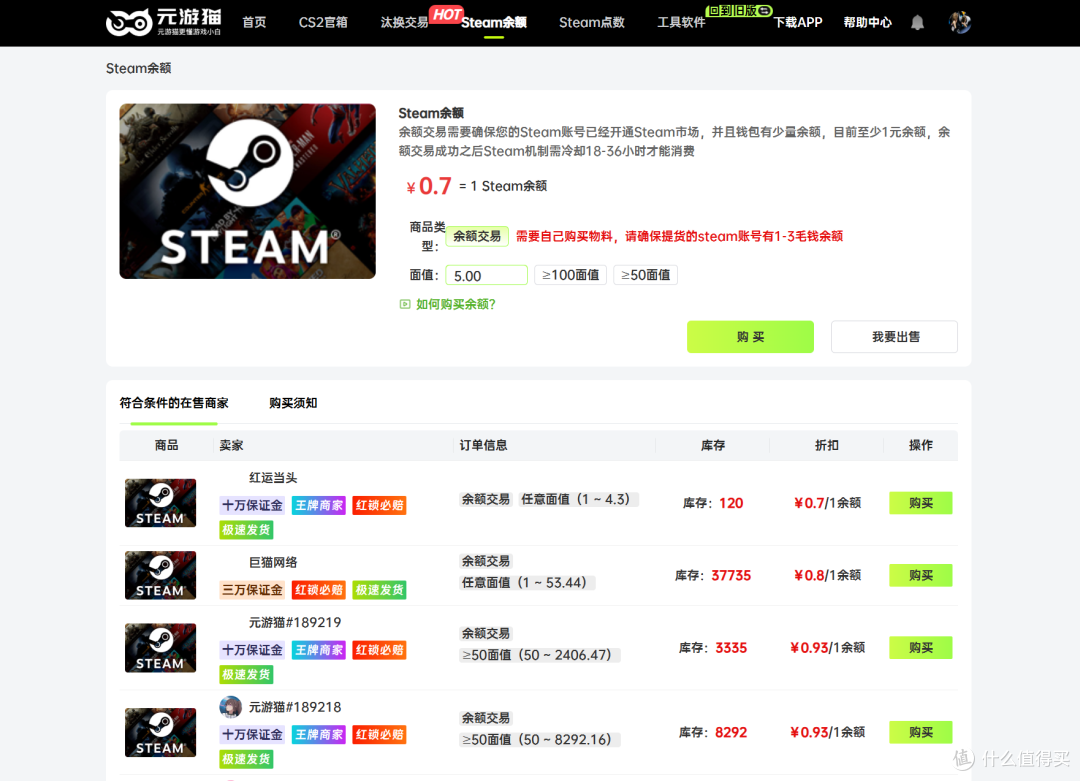Click 王牌商家 badge of 元游猫#189218
The image size is (1080, 781).
coord(319,734)
